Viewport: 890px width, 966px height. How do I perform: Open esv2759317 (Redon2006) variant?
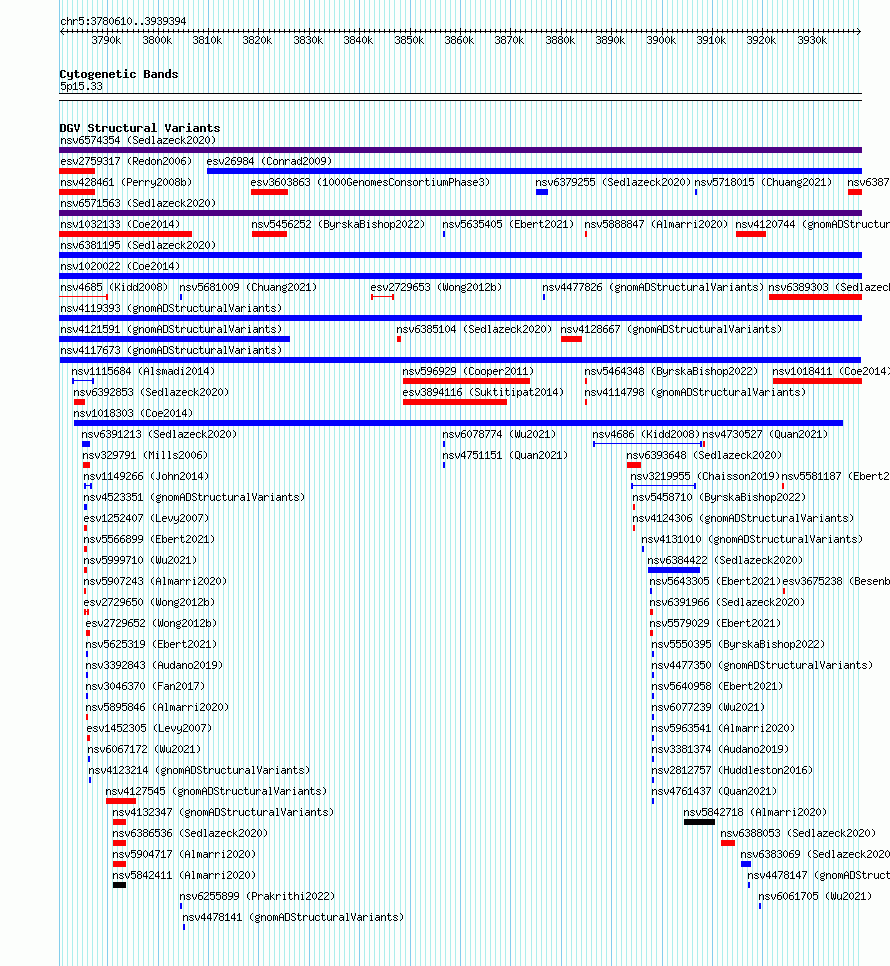126,161
